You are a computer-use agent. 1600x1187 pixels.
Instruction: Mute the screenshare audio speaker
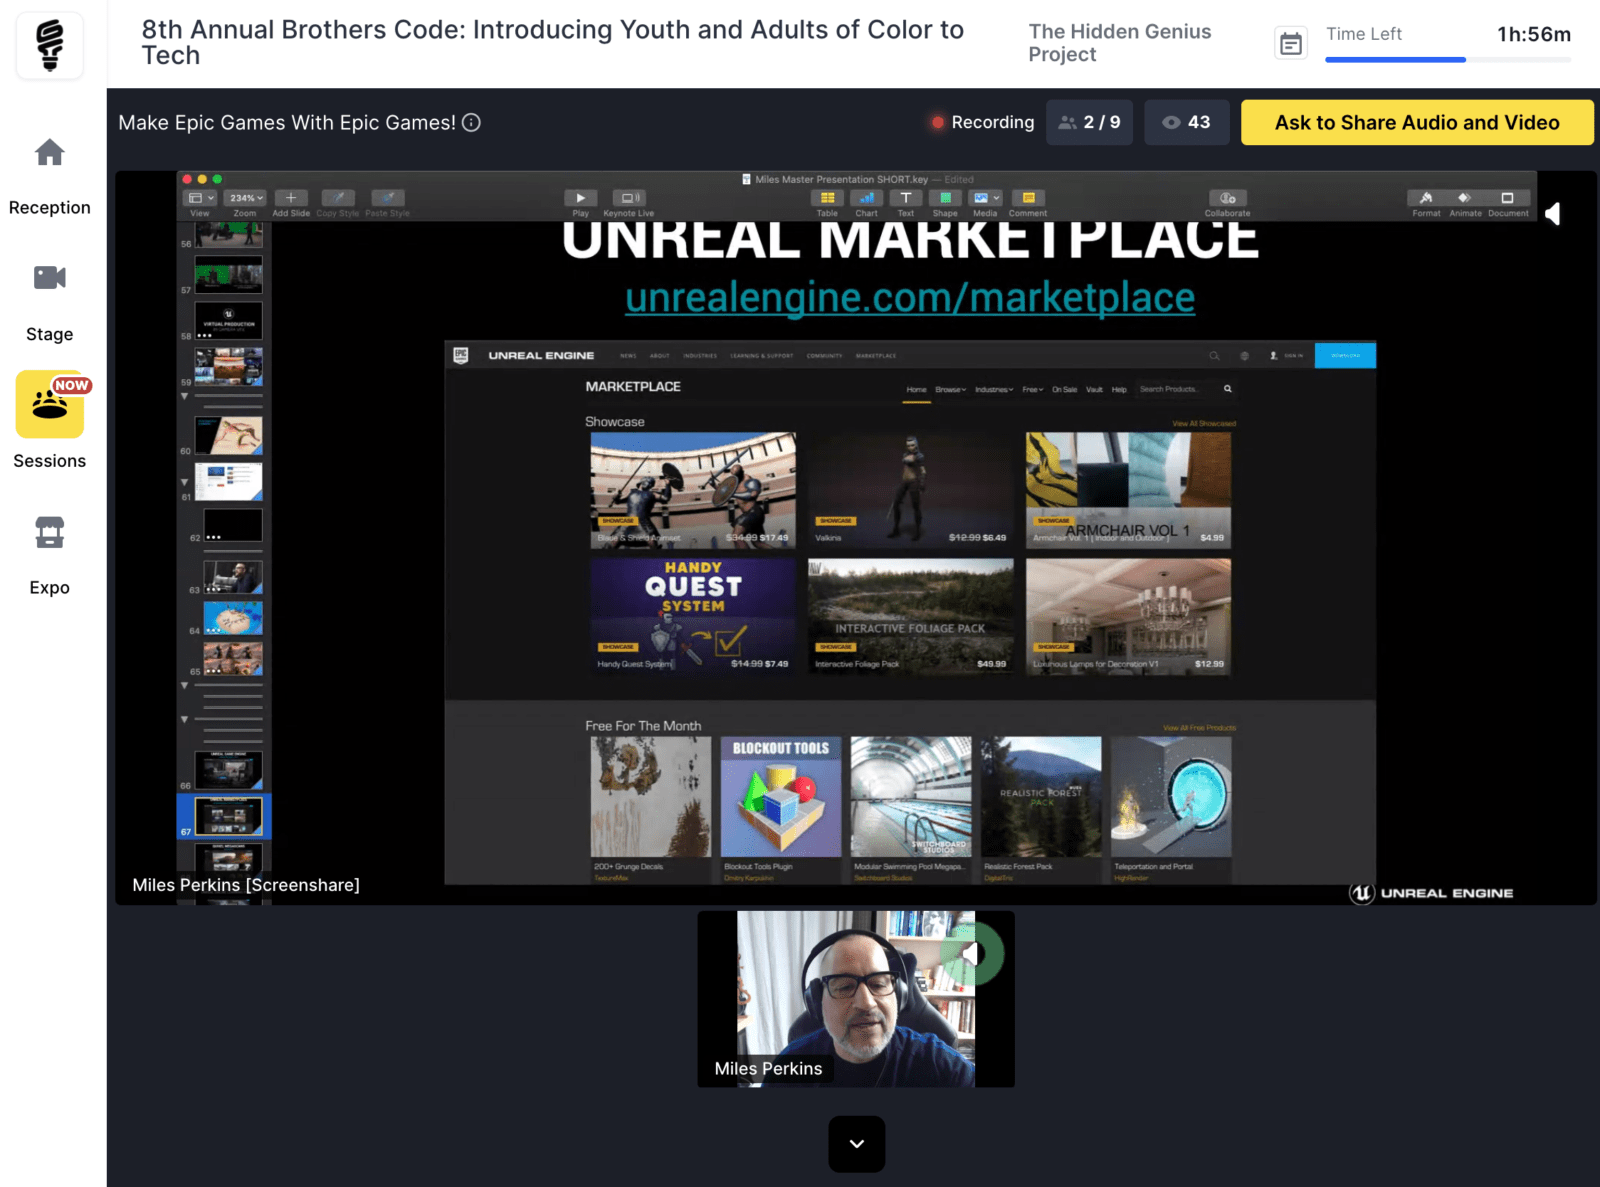coord(1553,214)
